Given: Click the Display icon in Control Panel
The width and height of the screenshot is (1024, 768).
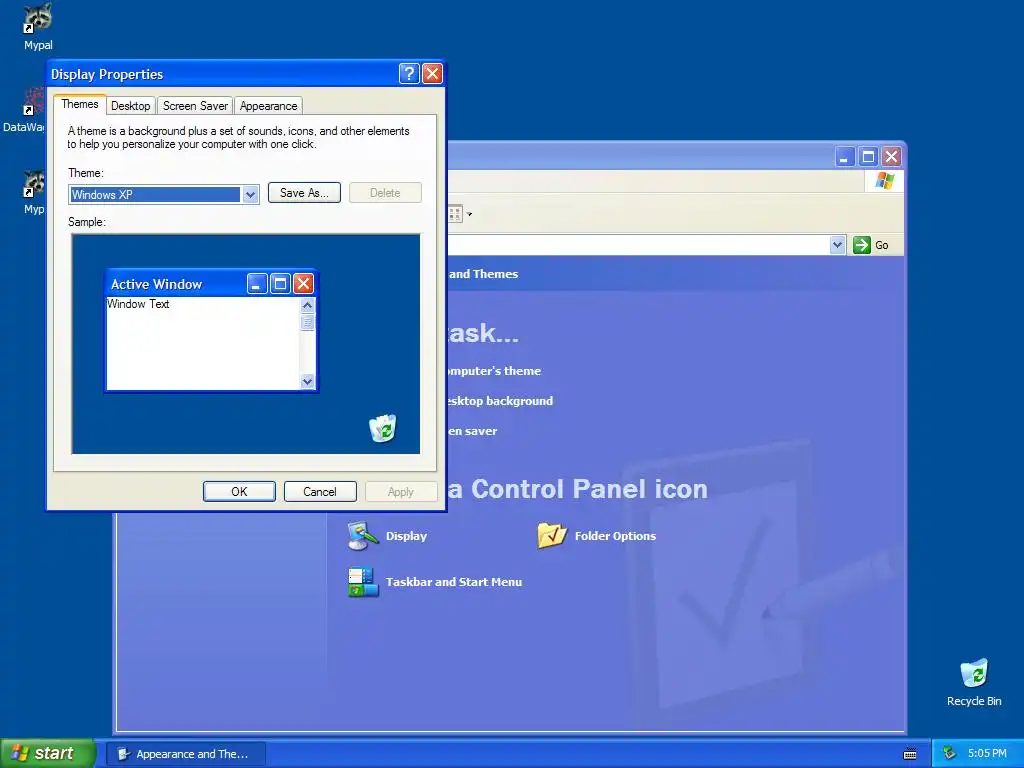Looking at the screenshot, I should [x=363, y=536].
